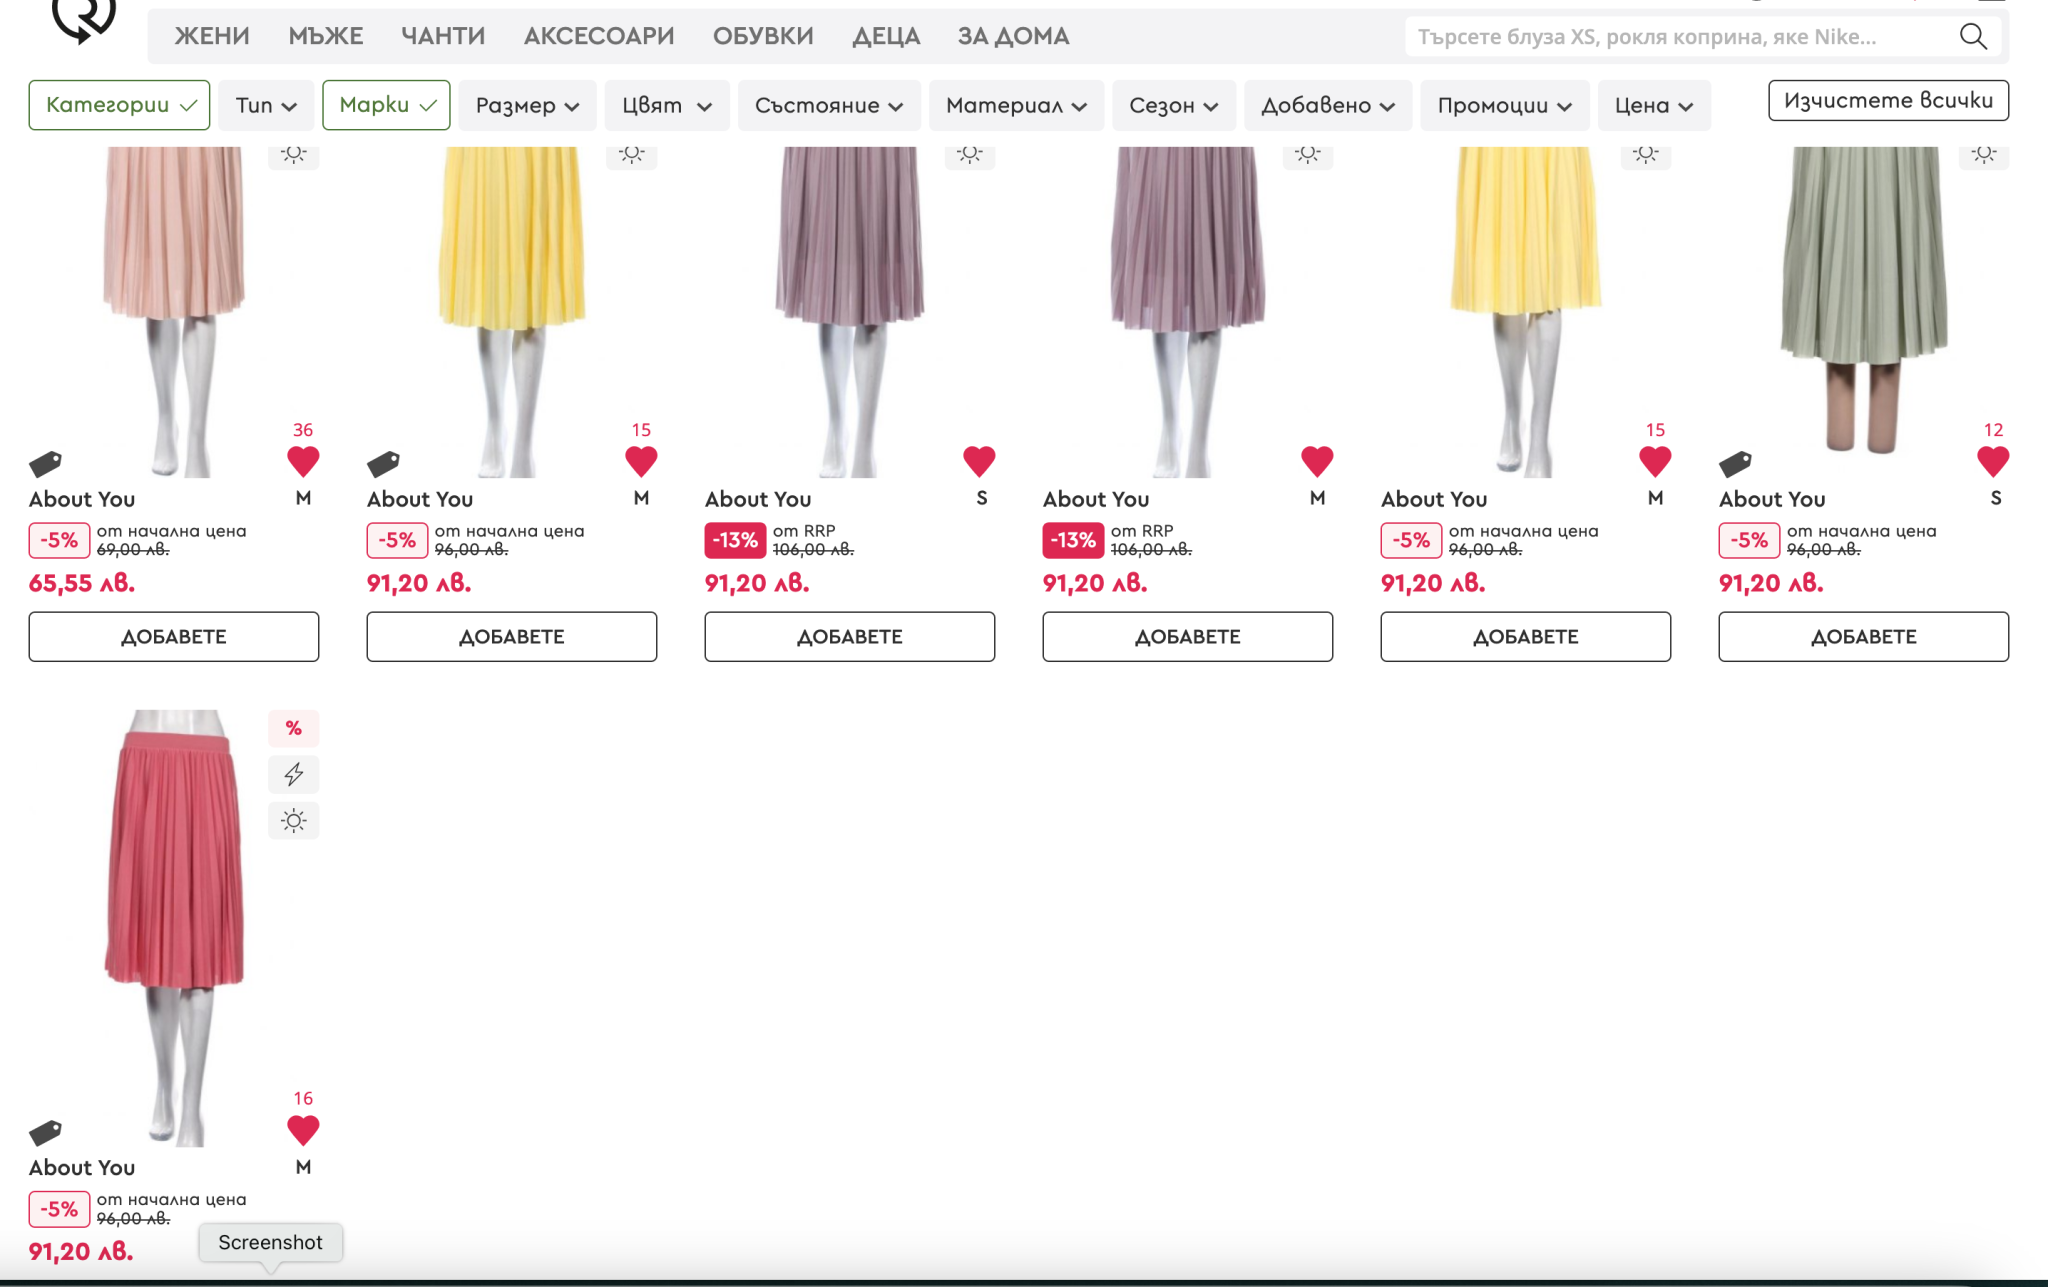Click the sun season icon on the red skirt
Screen dimensions: 2048x1287
tap(293, 821)
